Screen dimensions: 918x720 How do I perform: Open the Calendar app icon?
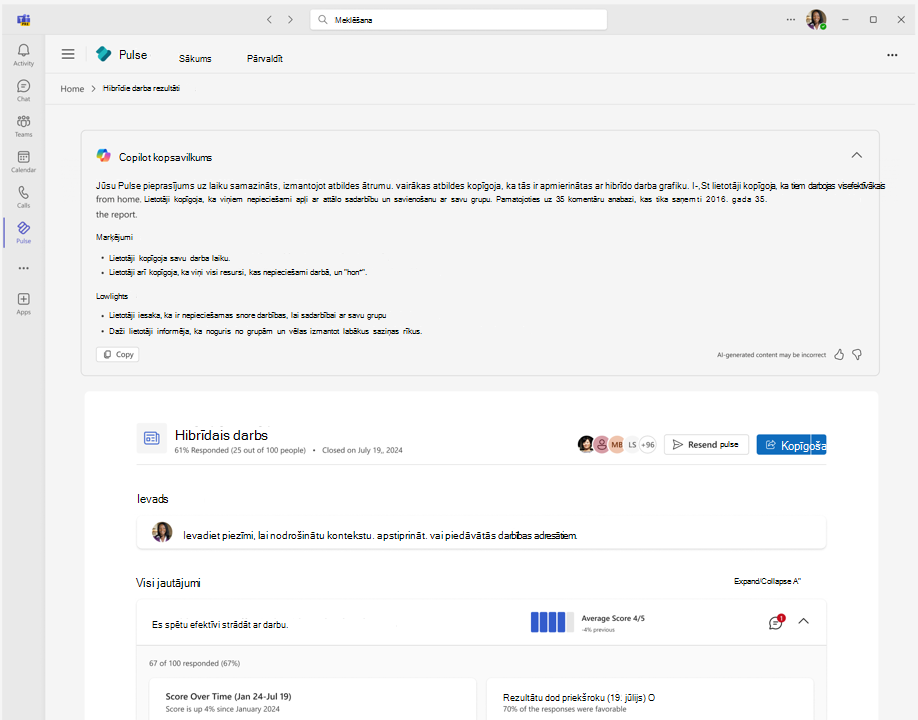point(23,161)
